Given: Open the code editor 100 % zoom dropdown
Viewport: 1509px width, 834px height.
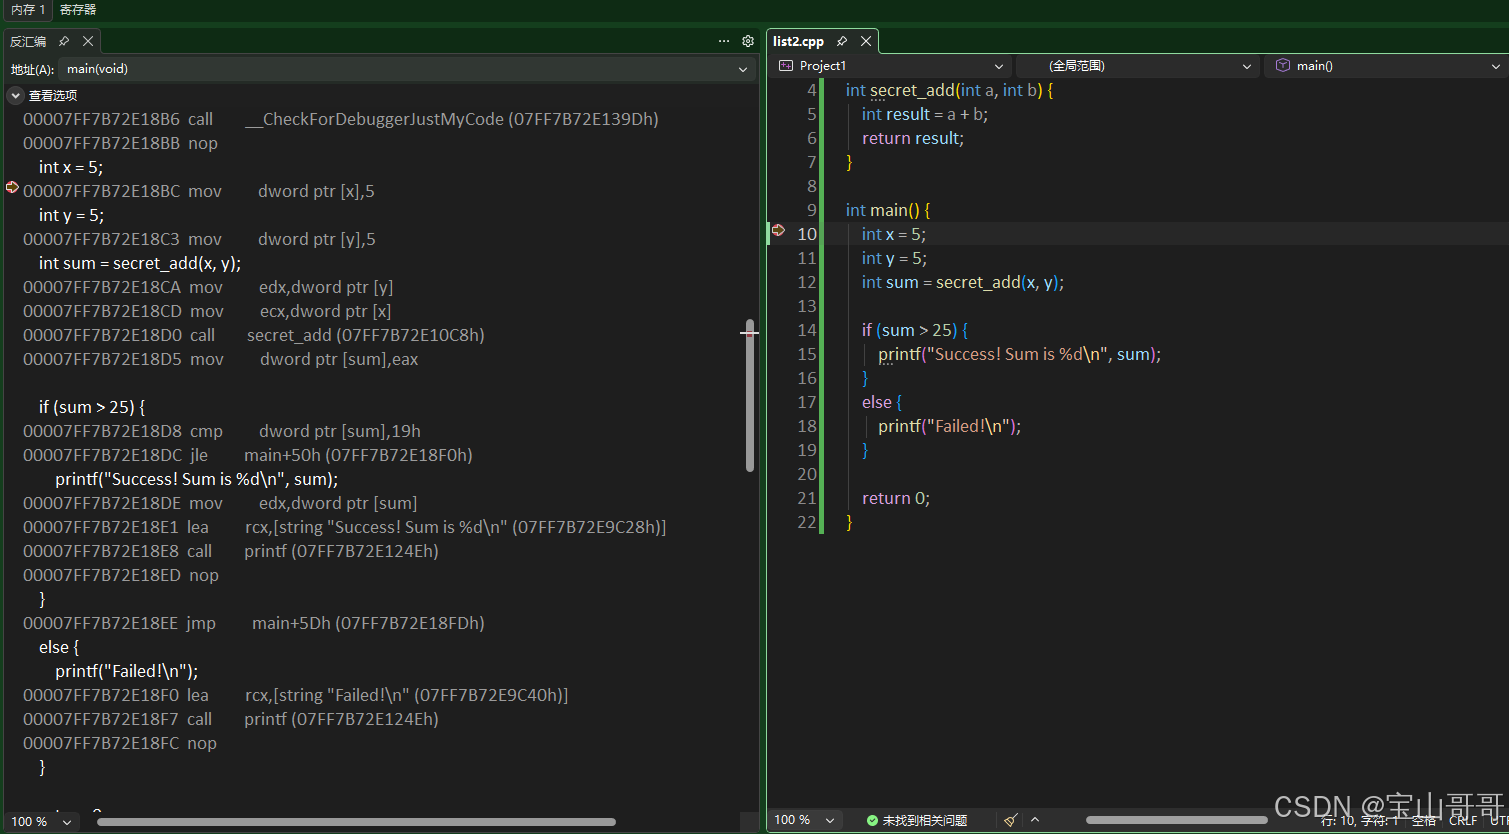Looking at the screenshot, I should click(x=830, y=820).
